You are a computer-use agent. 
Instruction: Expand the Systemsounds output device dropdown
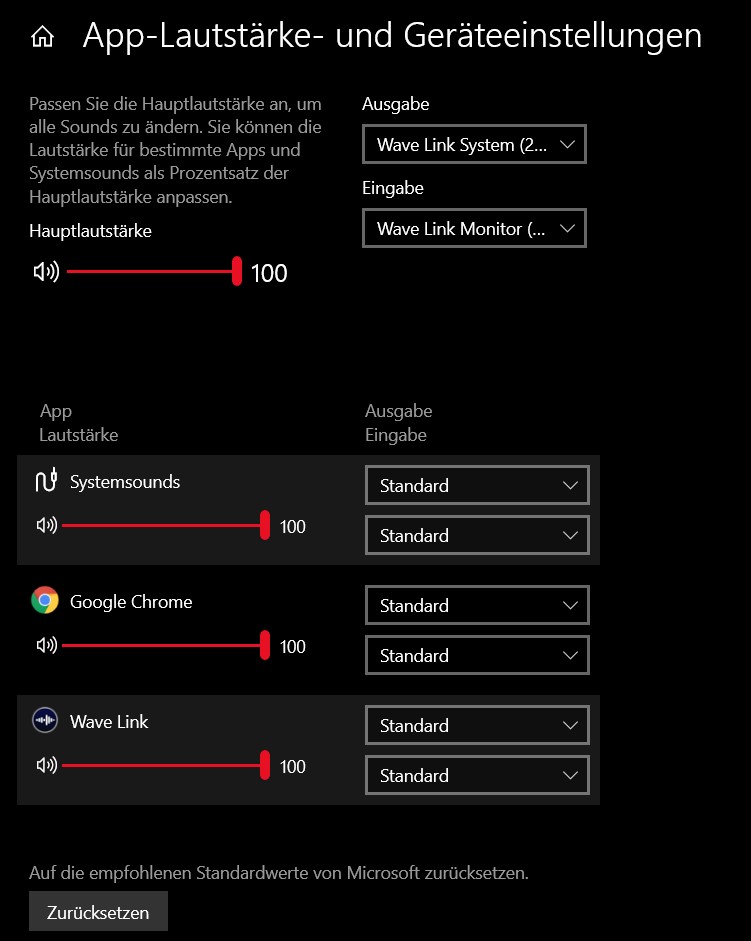click(477, 486)
